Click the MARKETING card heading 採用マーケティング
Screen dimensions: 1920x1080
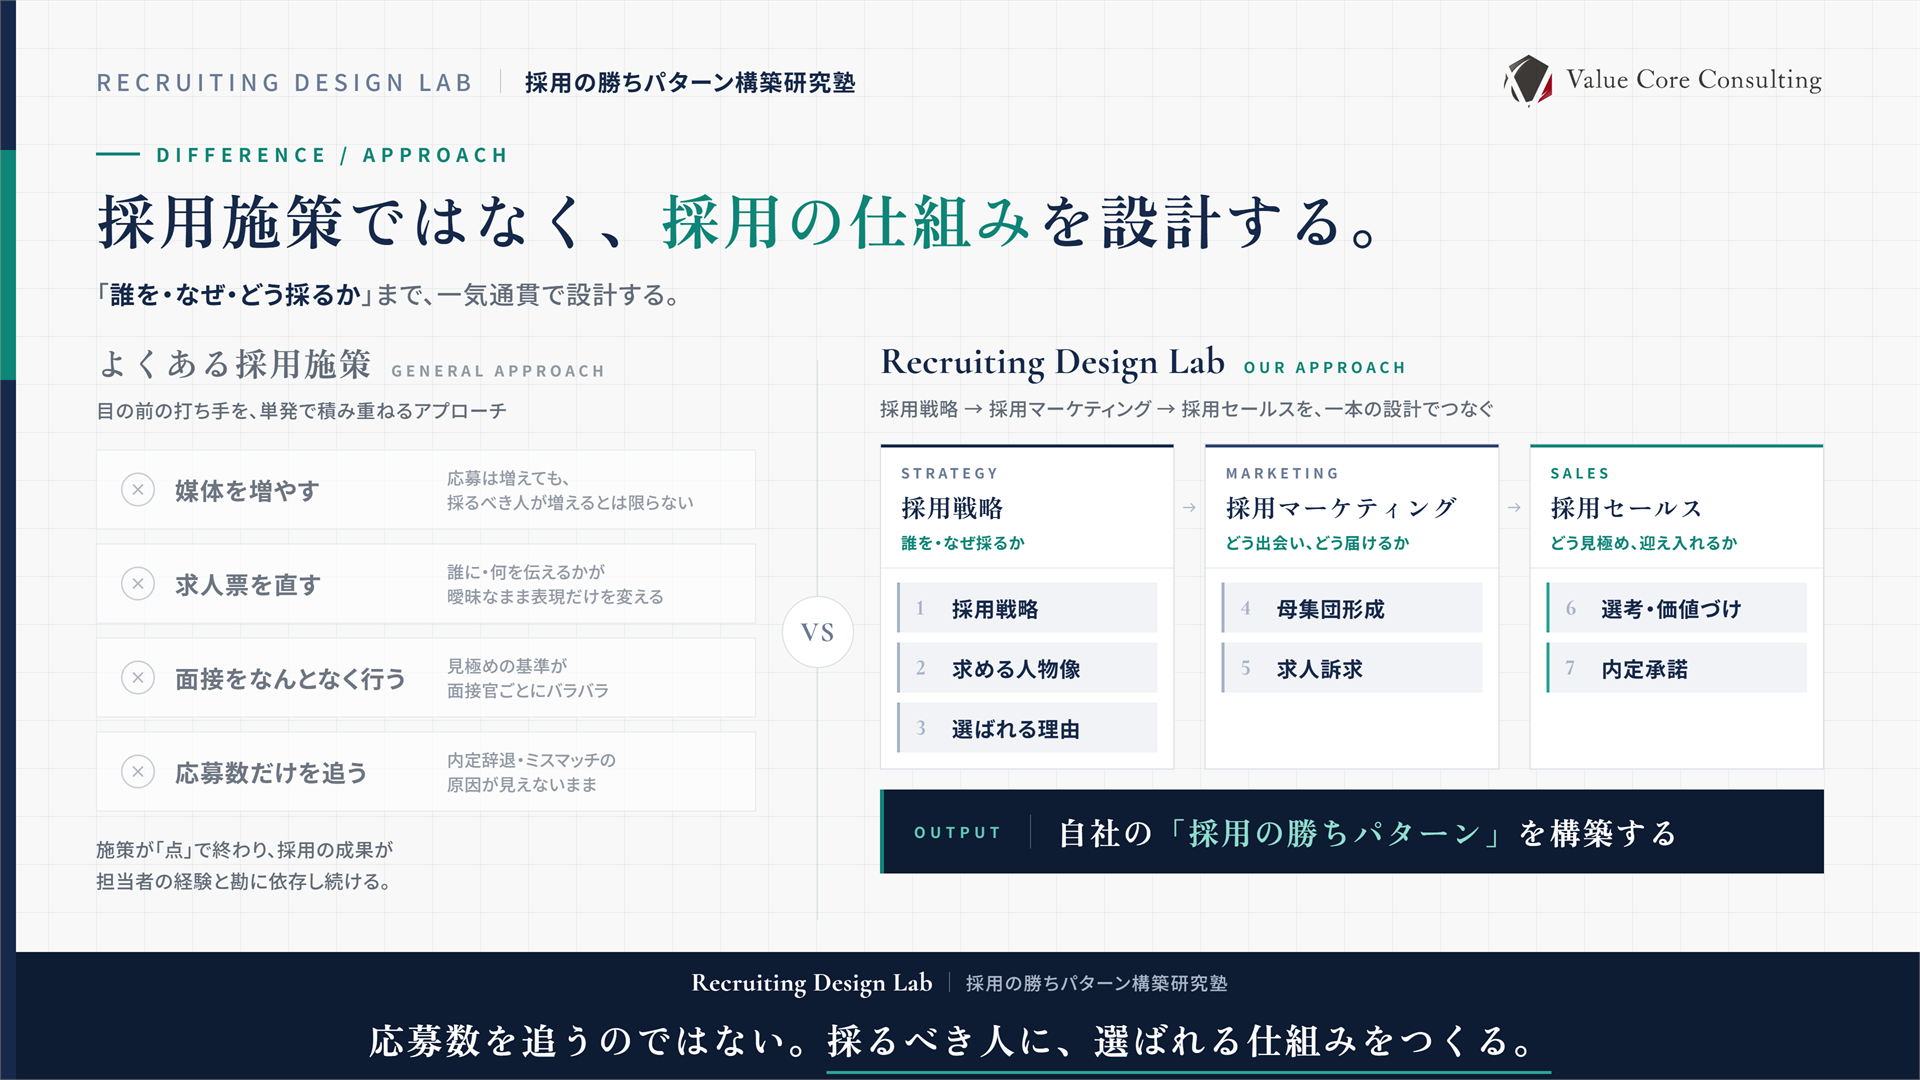point(1341,508)
